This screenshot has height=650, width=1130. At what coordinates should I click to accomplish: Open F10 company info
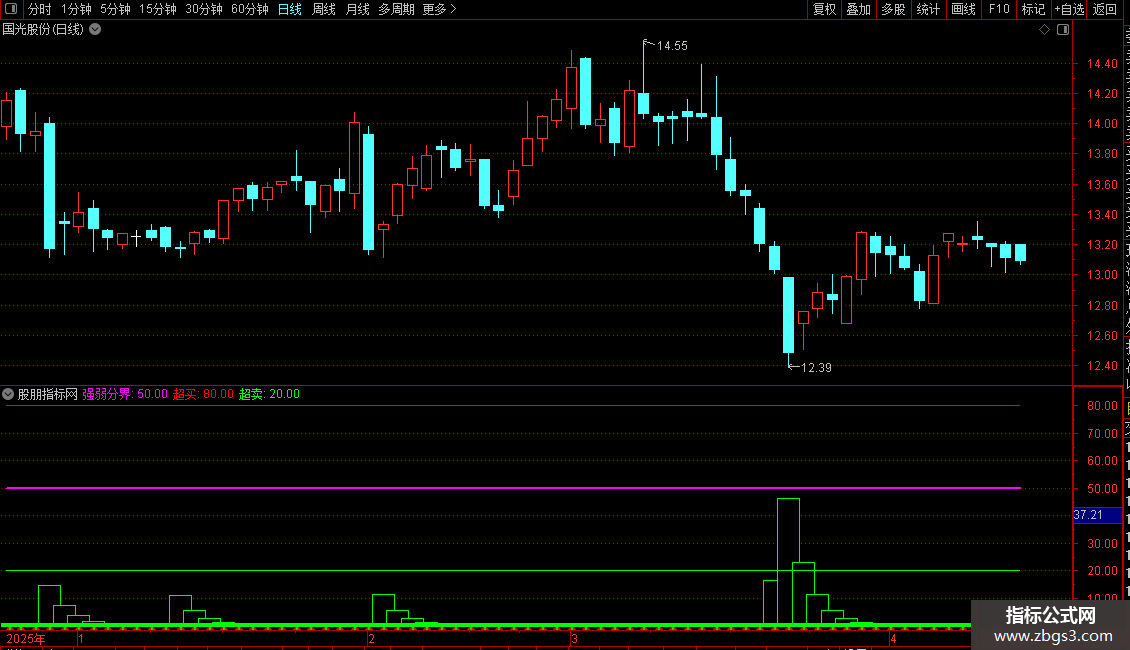(x=999, y=9)
